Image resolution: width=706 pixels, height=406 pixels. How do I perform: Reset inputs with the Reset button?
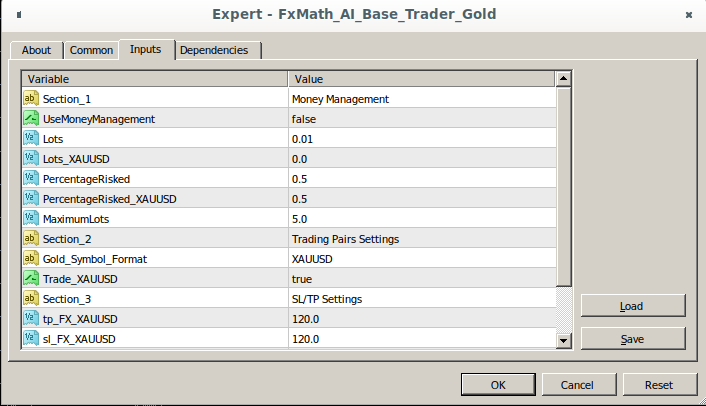point(659,385)
